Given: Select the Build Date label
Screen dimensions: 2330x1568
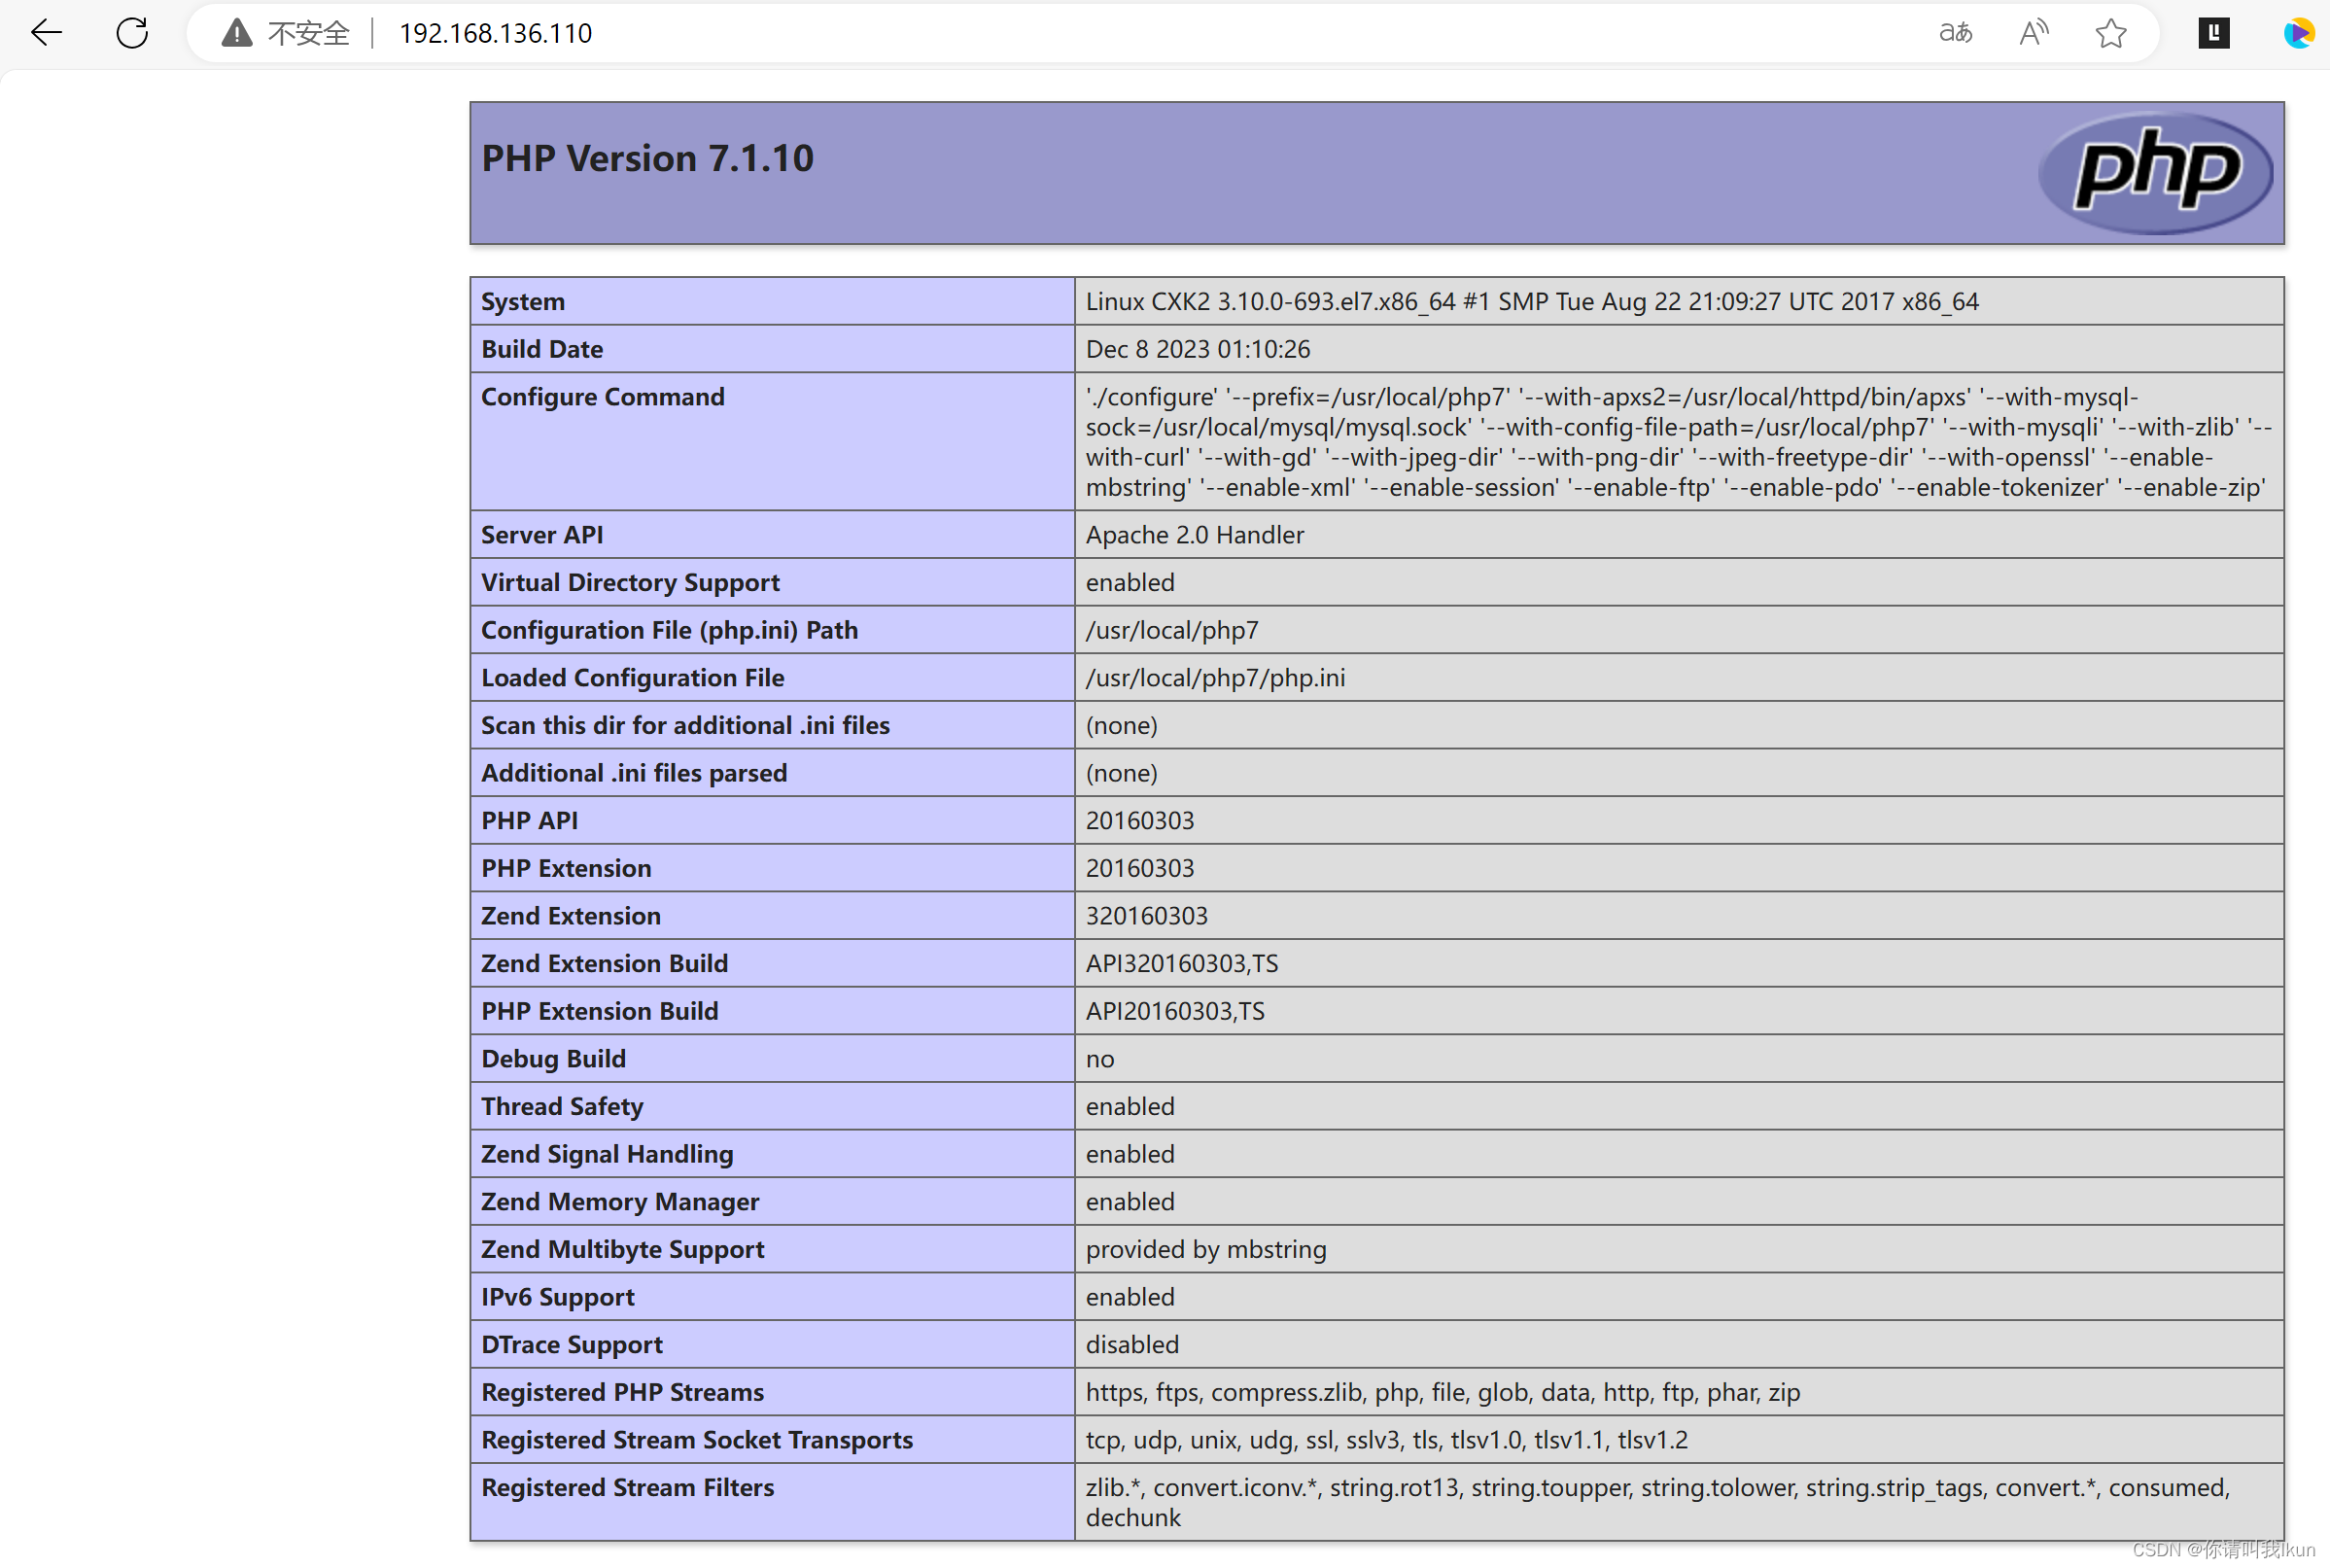Looking at the screenshot, I should pyautogui.click(x=542, y=349).
